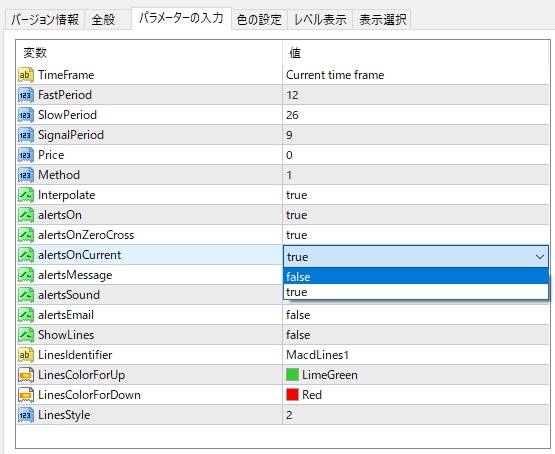Select the SlowPeriod variable name
The width and height of the screenshot is (555, 454).
click(x=67, y=115)
